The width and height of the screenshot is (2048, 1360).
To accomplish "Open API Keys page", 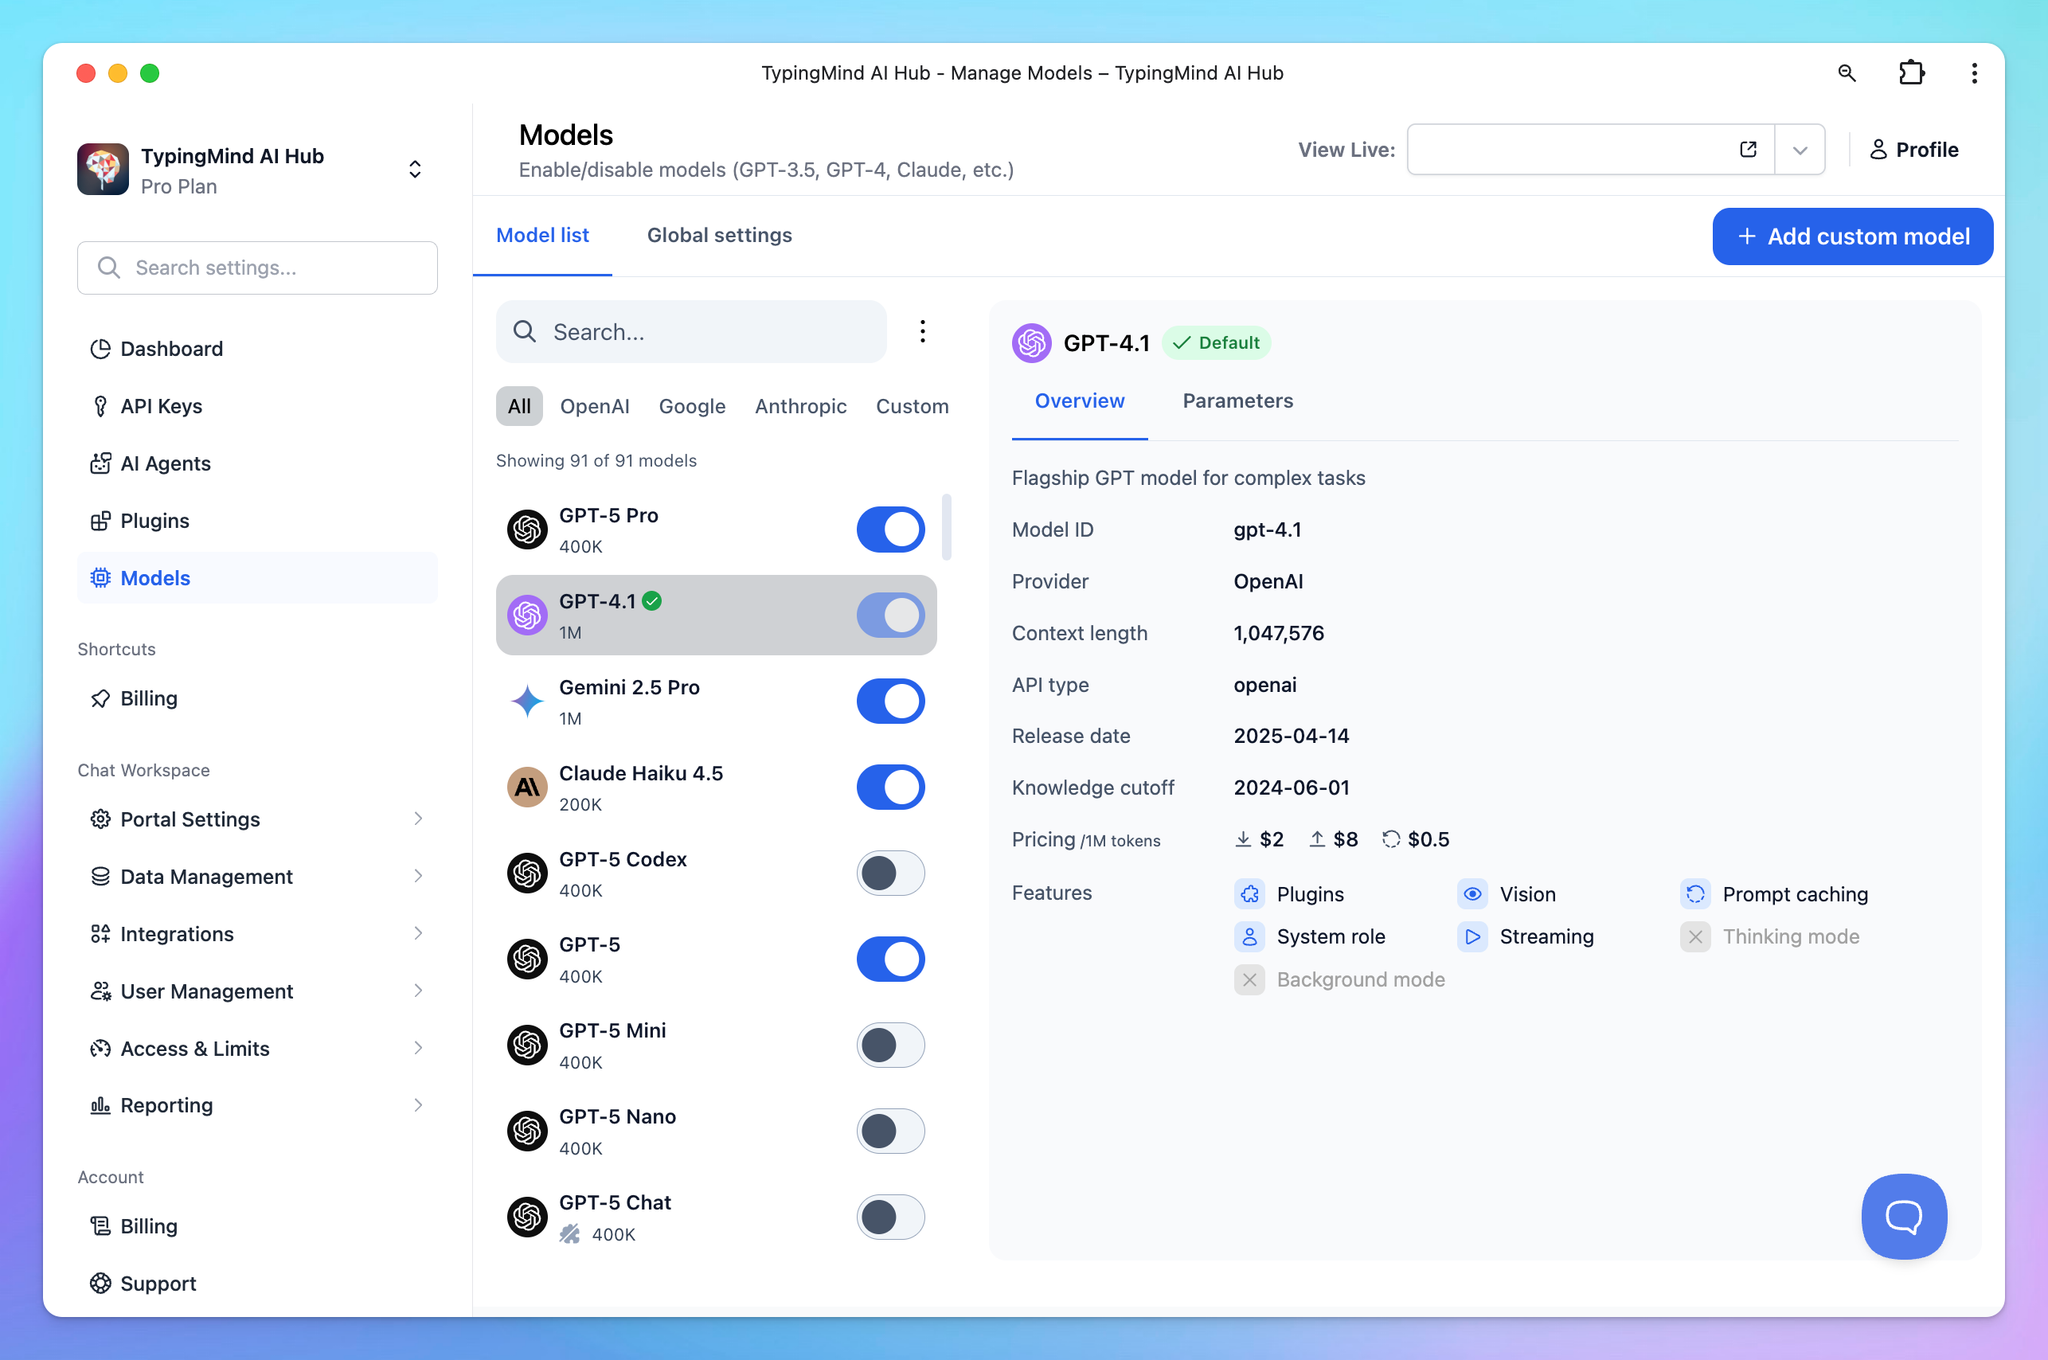I will click(x=161, y=406).
